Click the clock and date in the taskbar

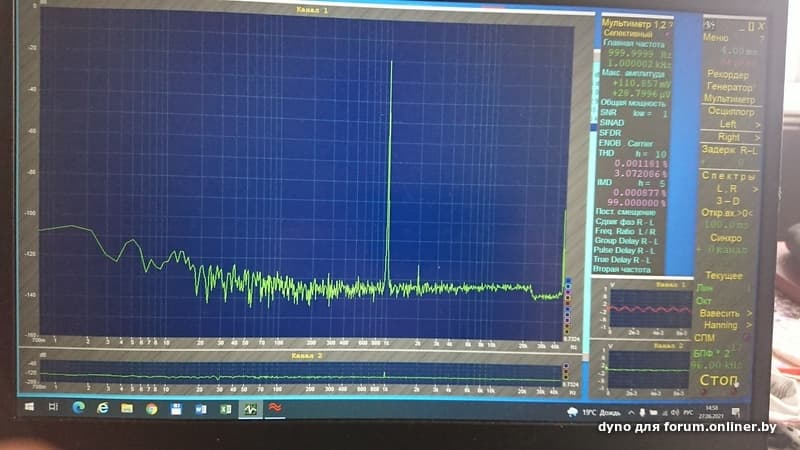click(711, 412)
